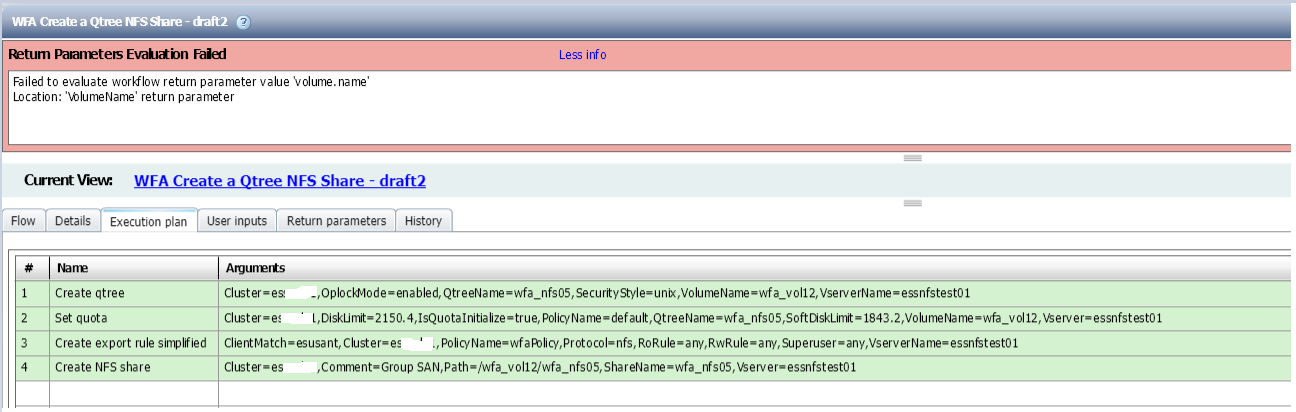Select the Execution plan tab
Viewport: 1296px width, 412px height.
tap(149, 221)
